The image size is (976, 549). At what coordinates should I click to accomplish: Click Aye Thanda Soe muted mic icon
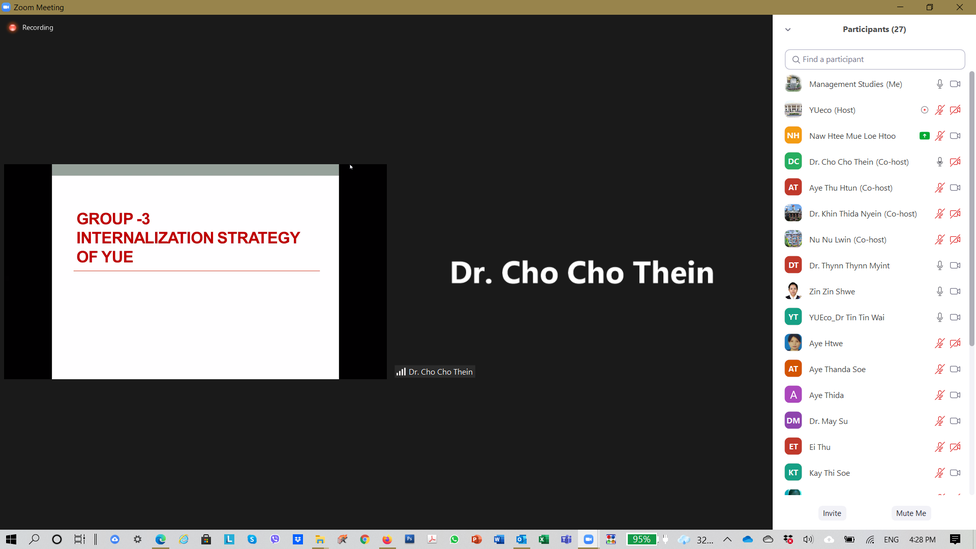tap(940, 369)
